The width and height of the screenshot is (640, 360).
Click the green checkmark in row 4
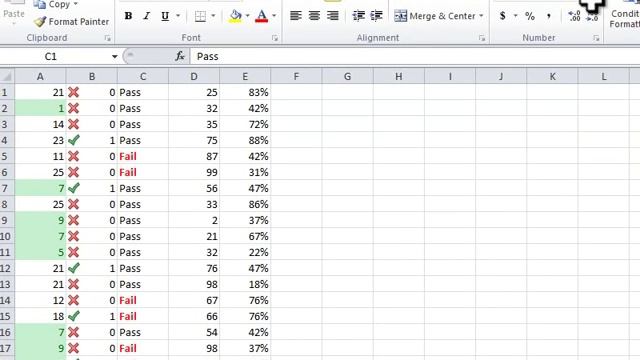coord(73,140)
